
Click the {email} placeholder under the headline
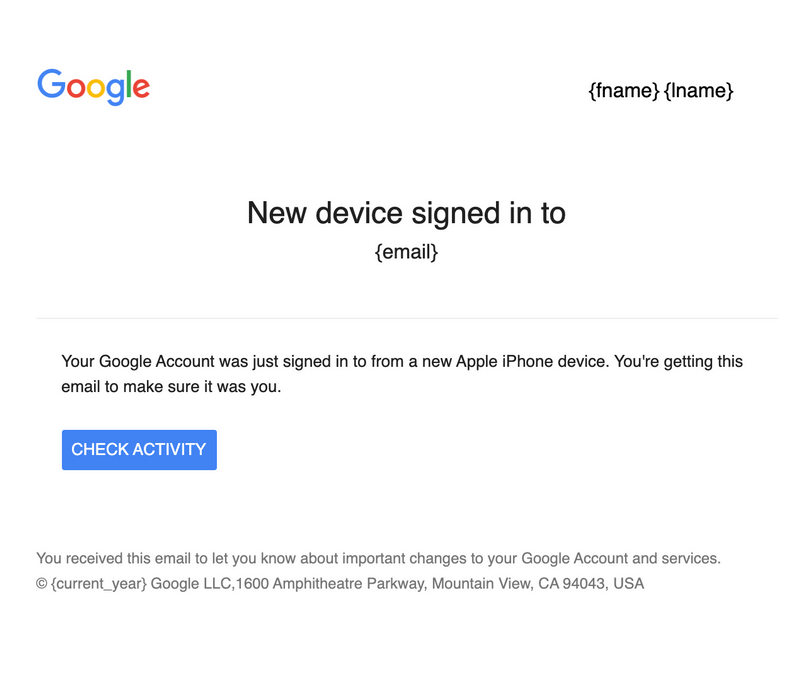click(406, 252)
